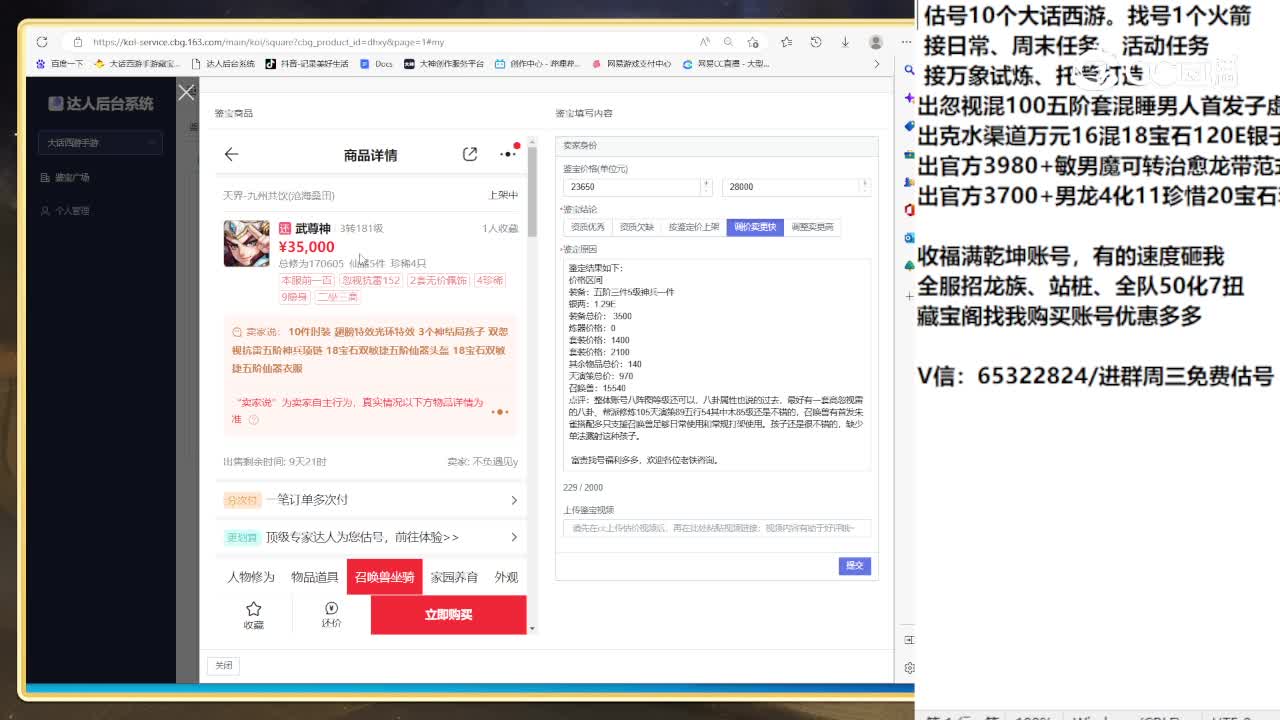Open the browser more options menu
Viewport: 1280px width, 720px height.
tap(905, 42)
